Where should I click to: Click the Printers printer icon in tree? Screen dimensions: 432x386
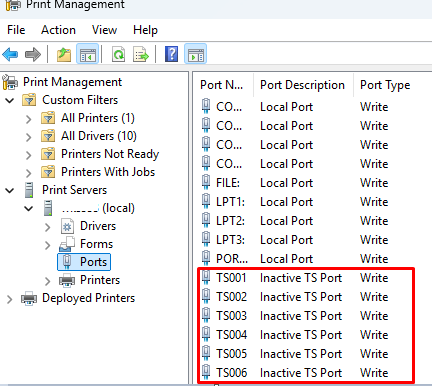pyautogui.click(x=67, y=280)
